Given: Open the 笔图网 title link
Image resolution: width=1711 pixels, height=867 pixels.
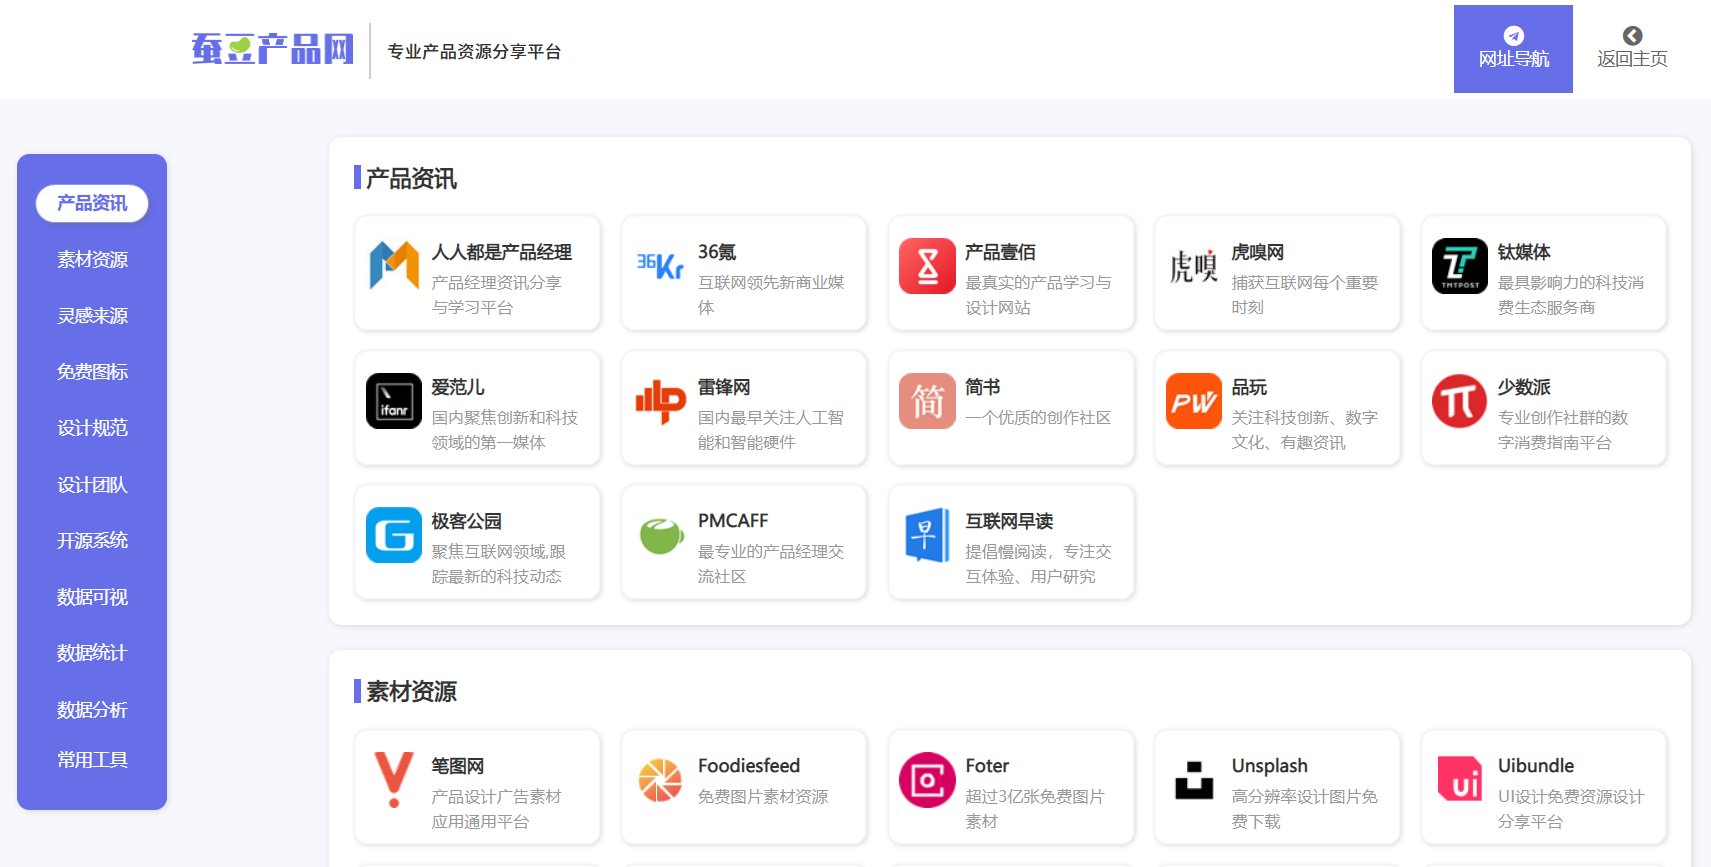Looking at the screenshot, I should click(458, 766).
